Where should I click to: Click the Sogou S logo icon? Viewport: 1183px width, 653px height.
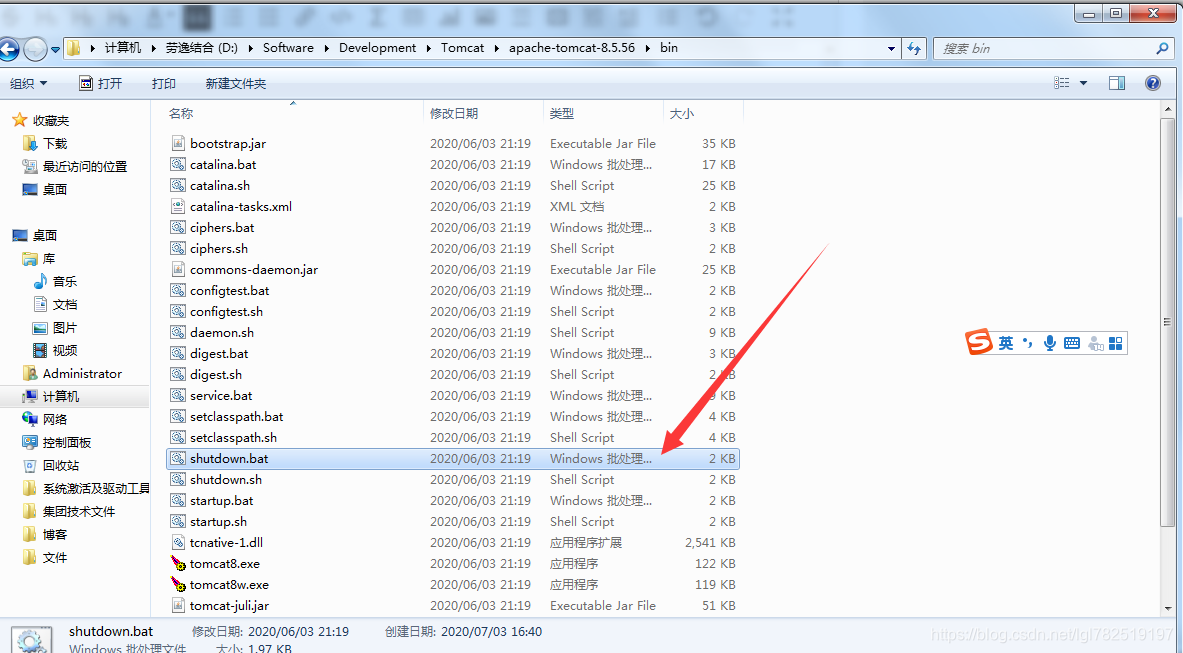(x=979, y=342)
